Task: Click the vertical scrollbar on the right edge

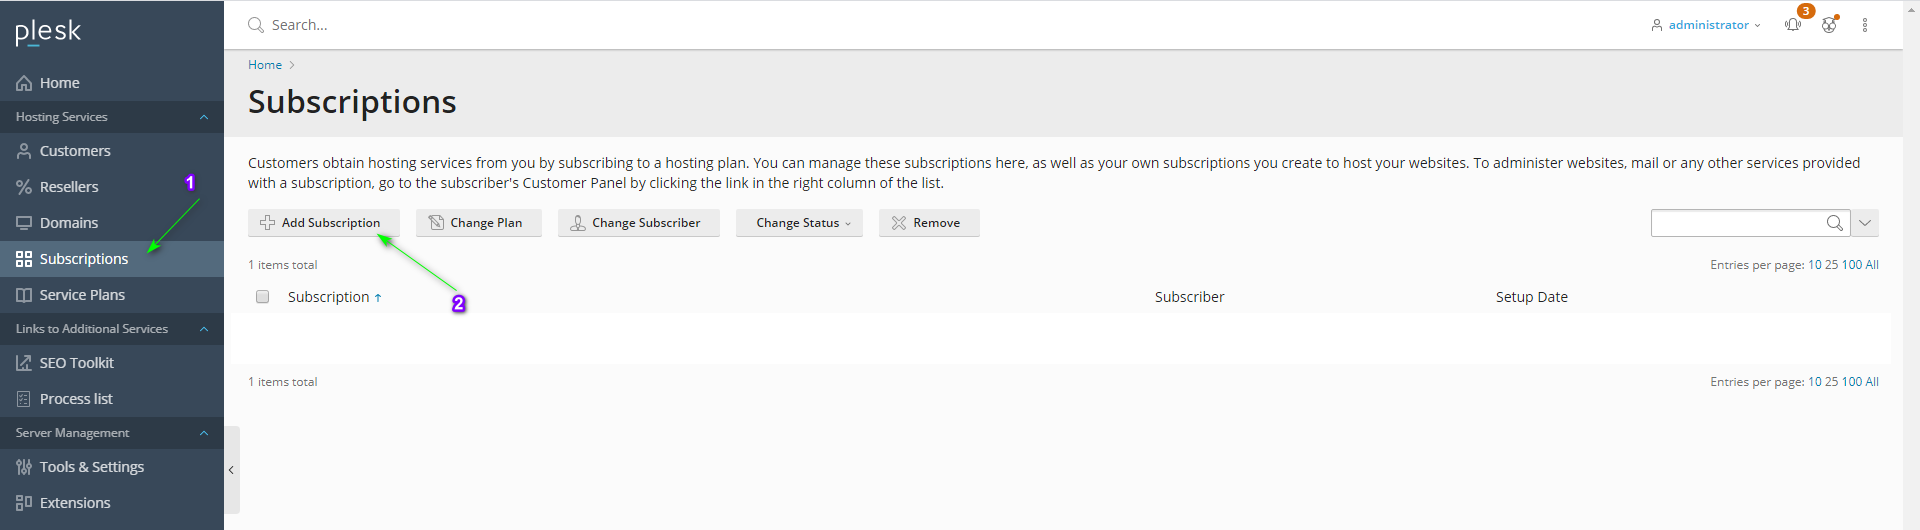Action: tap(1911, 265)
